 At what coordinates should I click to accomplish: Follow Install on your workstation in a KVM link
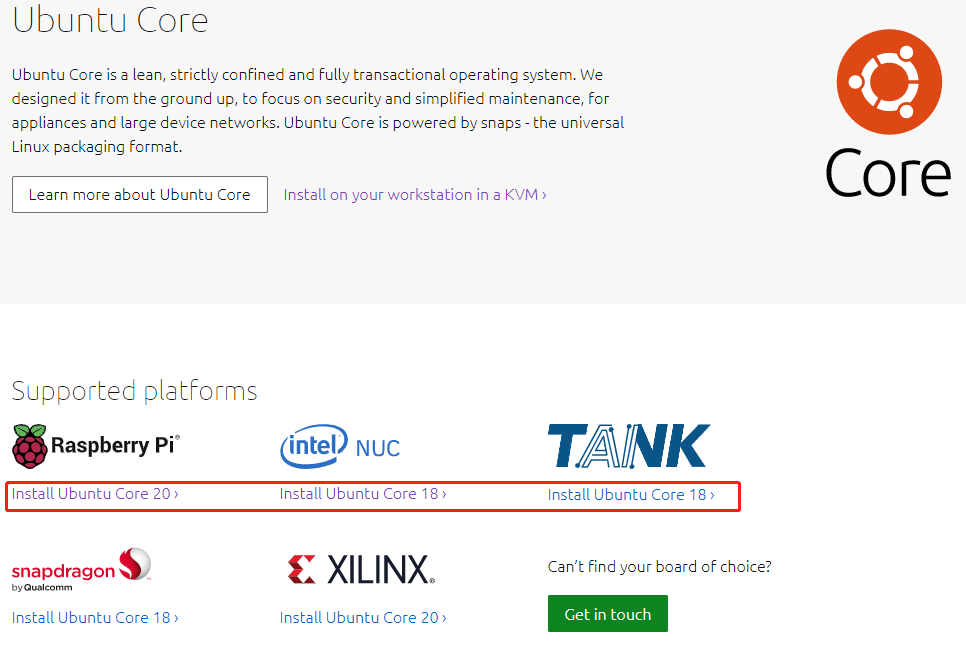(x=415, y=195)
